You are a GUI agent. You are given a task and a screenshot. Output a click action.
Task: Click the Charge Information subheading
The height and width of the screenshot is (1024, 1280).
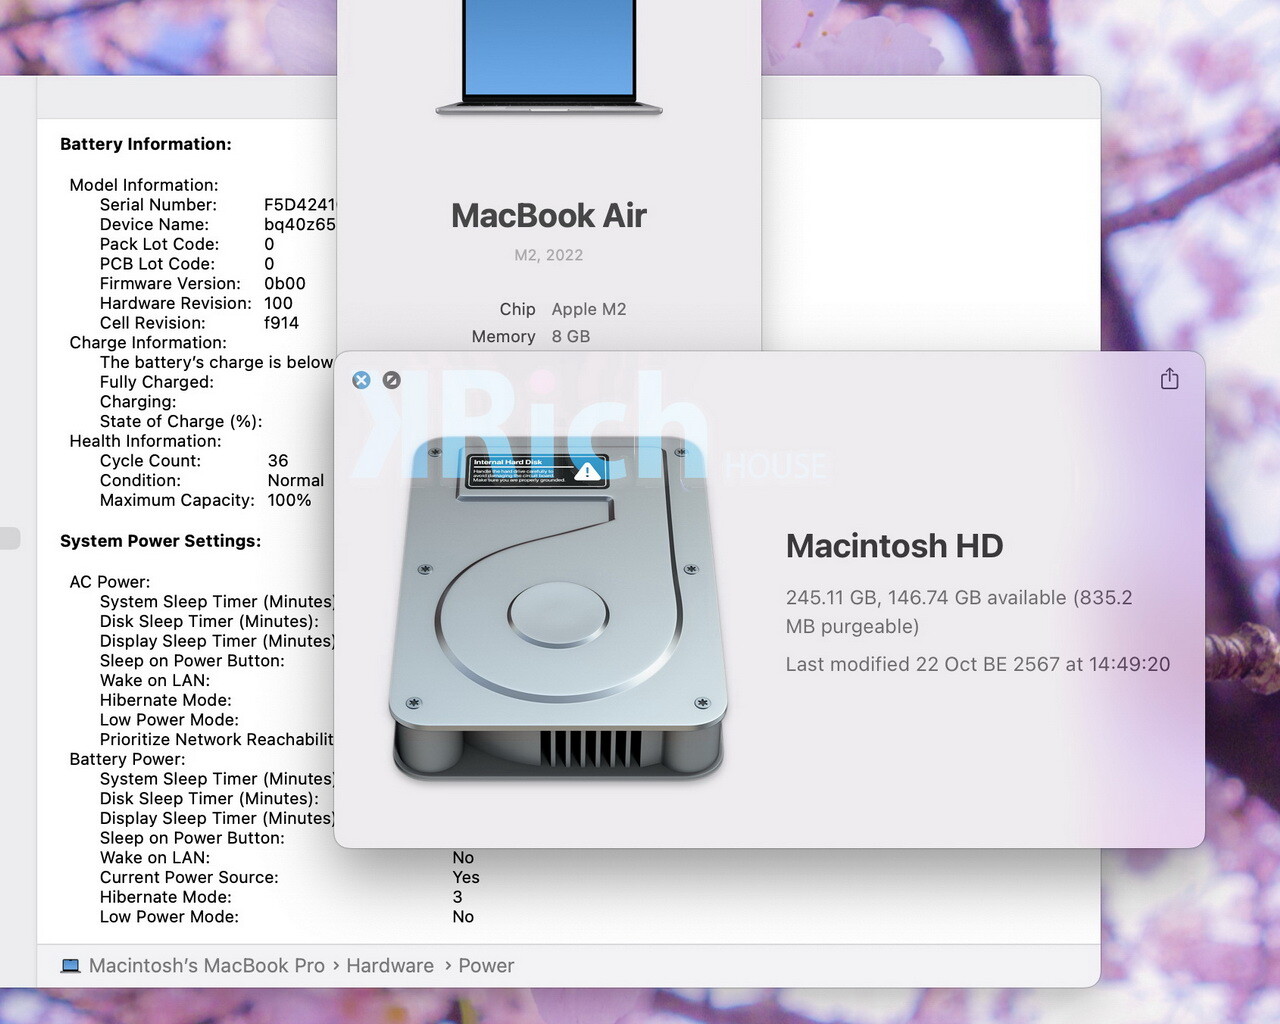148,343
